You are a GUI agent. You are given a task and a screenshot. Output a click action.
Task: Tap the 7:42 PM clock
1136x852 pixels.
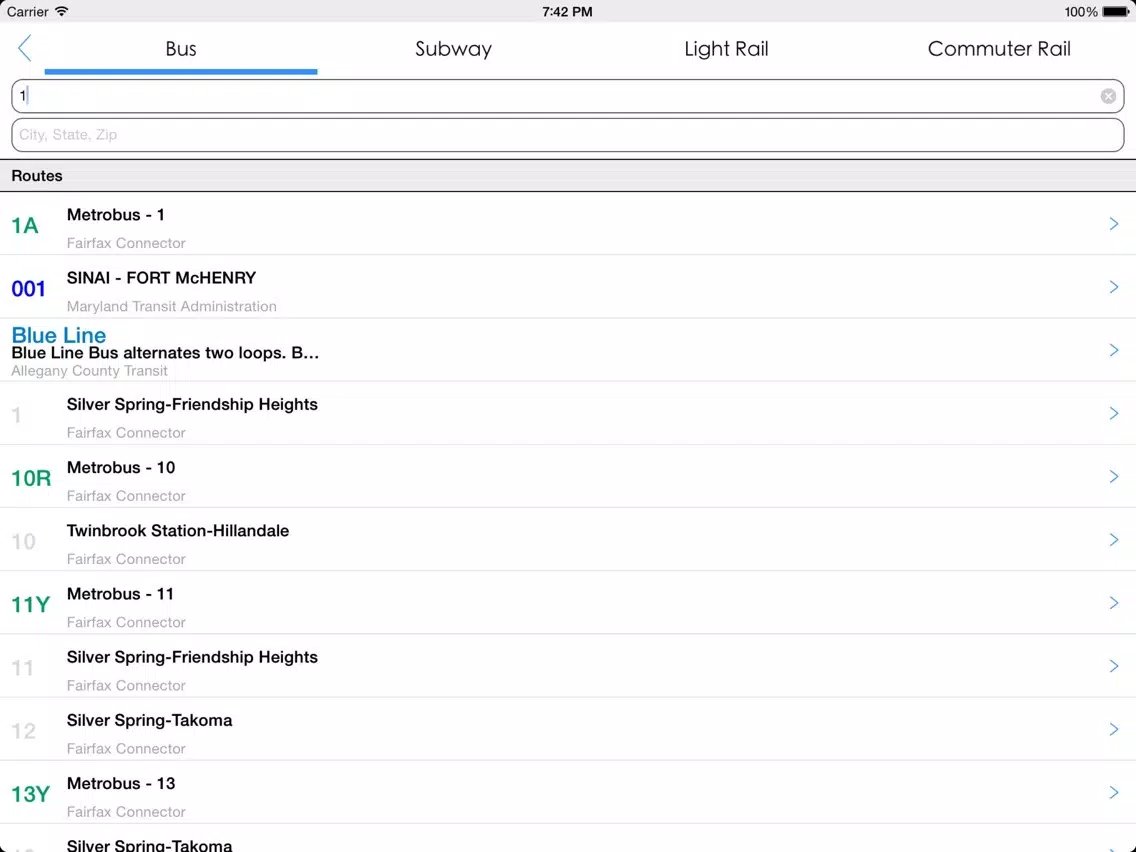(567, 12)
